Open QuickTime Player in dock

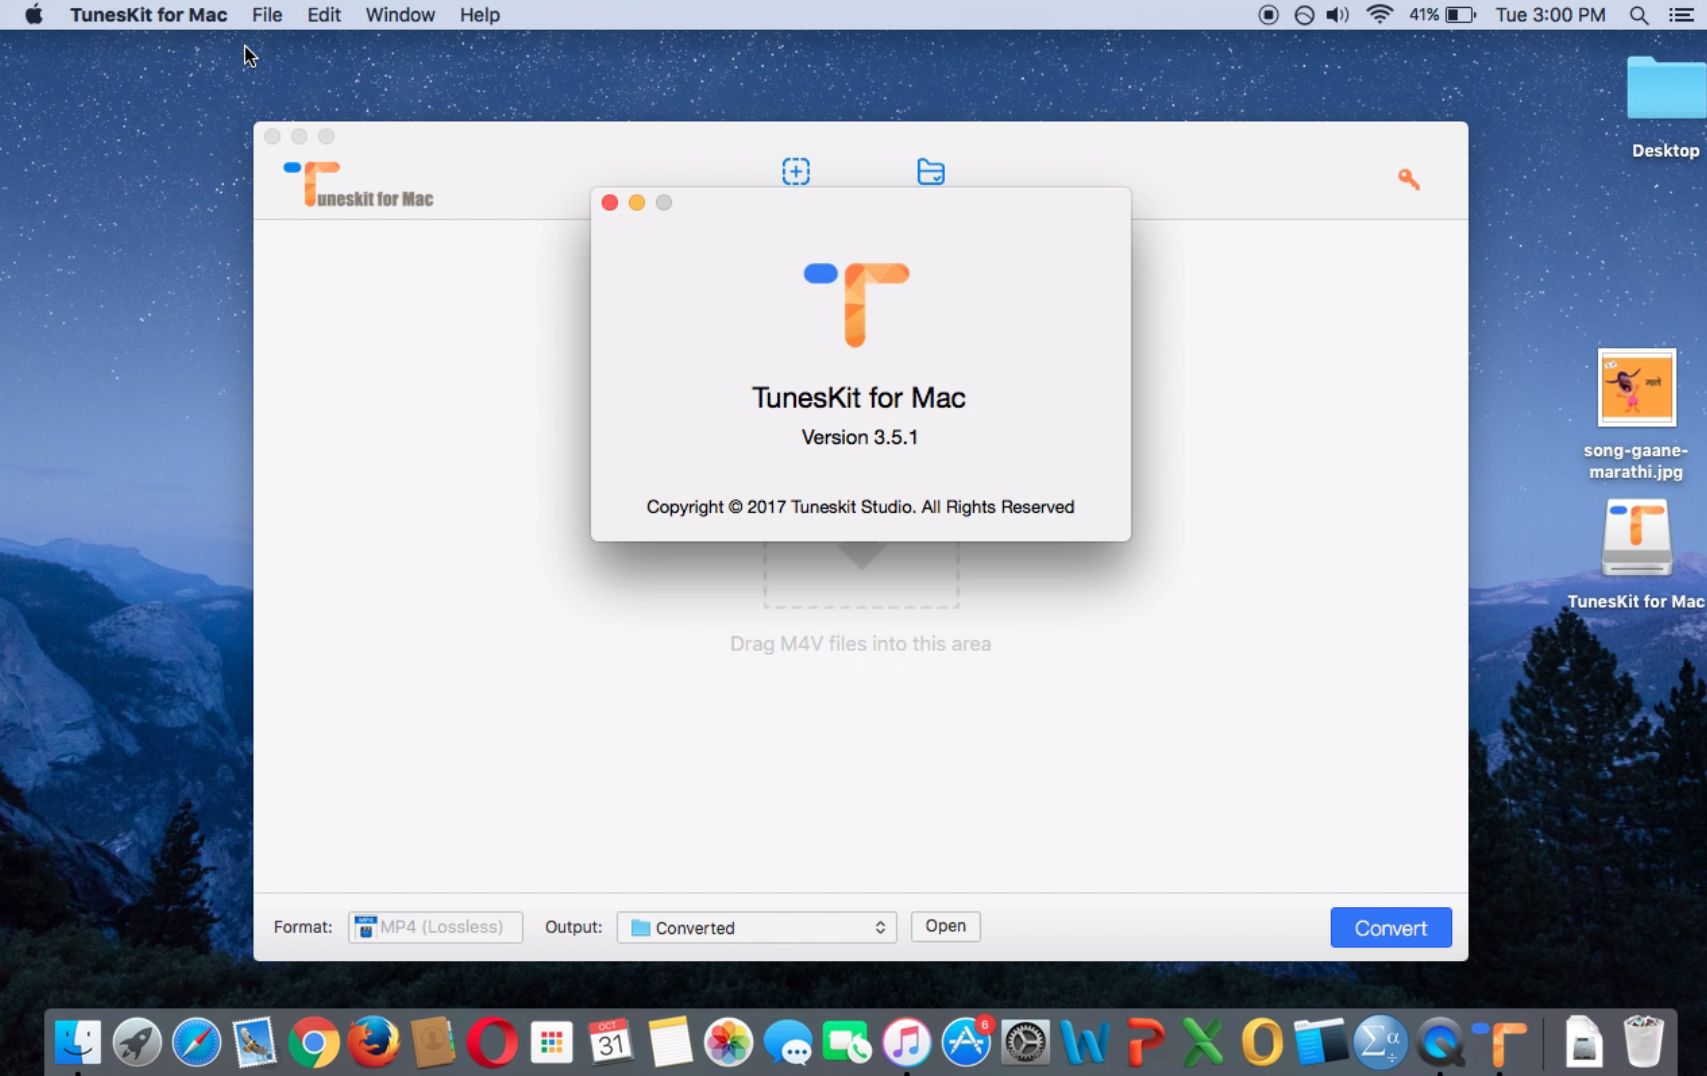point(1440,1042)
